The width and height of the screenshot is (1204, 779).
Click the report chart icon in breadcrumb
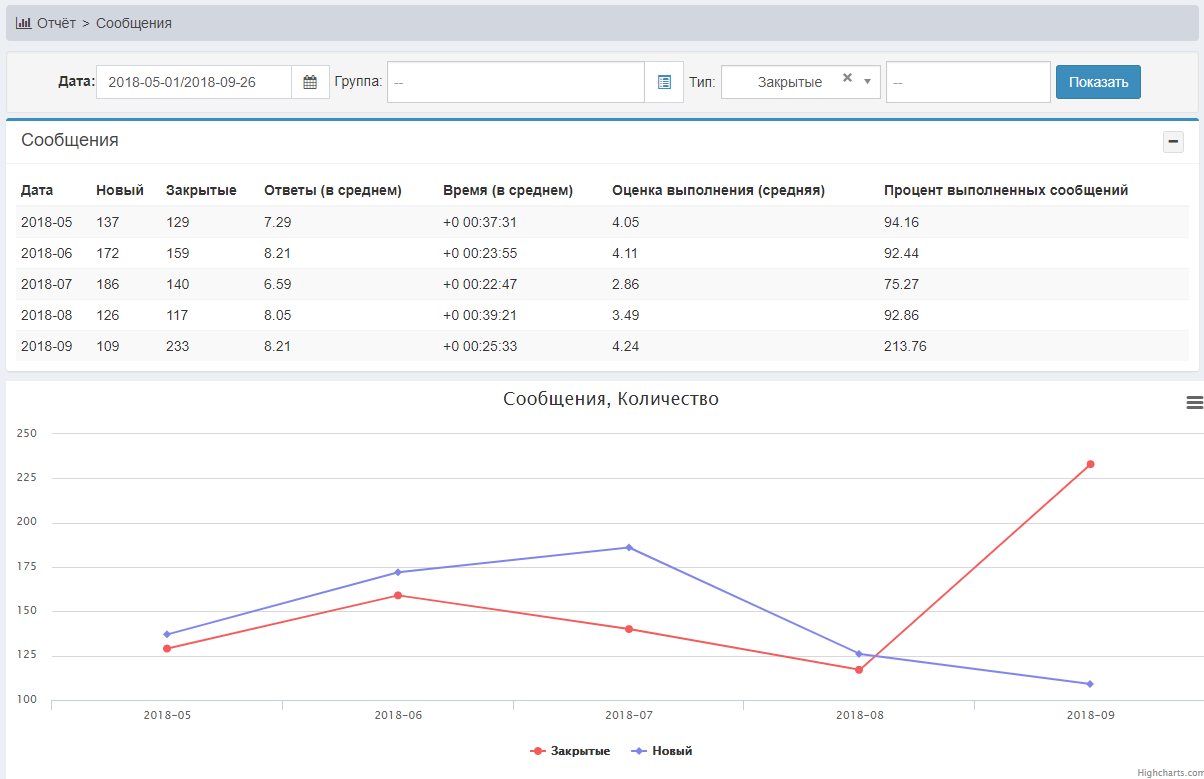(24, 23)
